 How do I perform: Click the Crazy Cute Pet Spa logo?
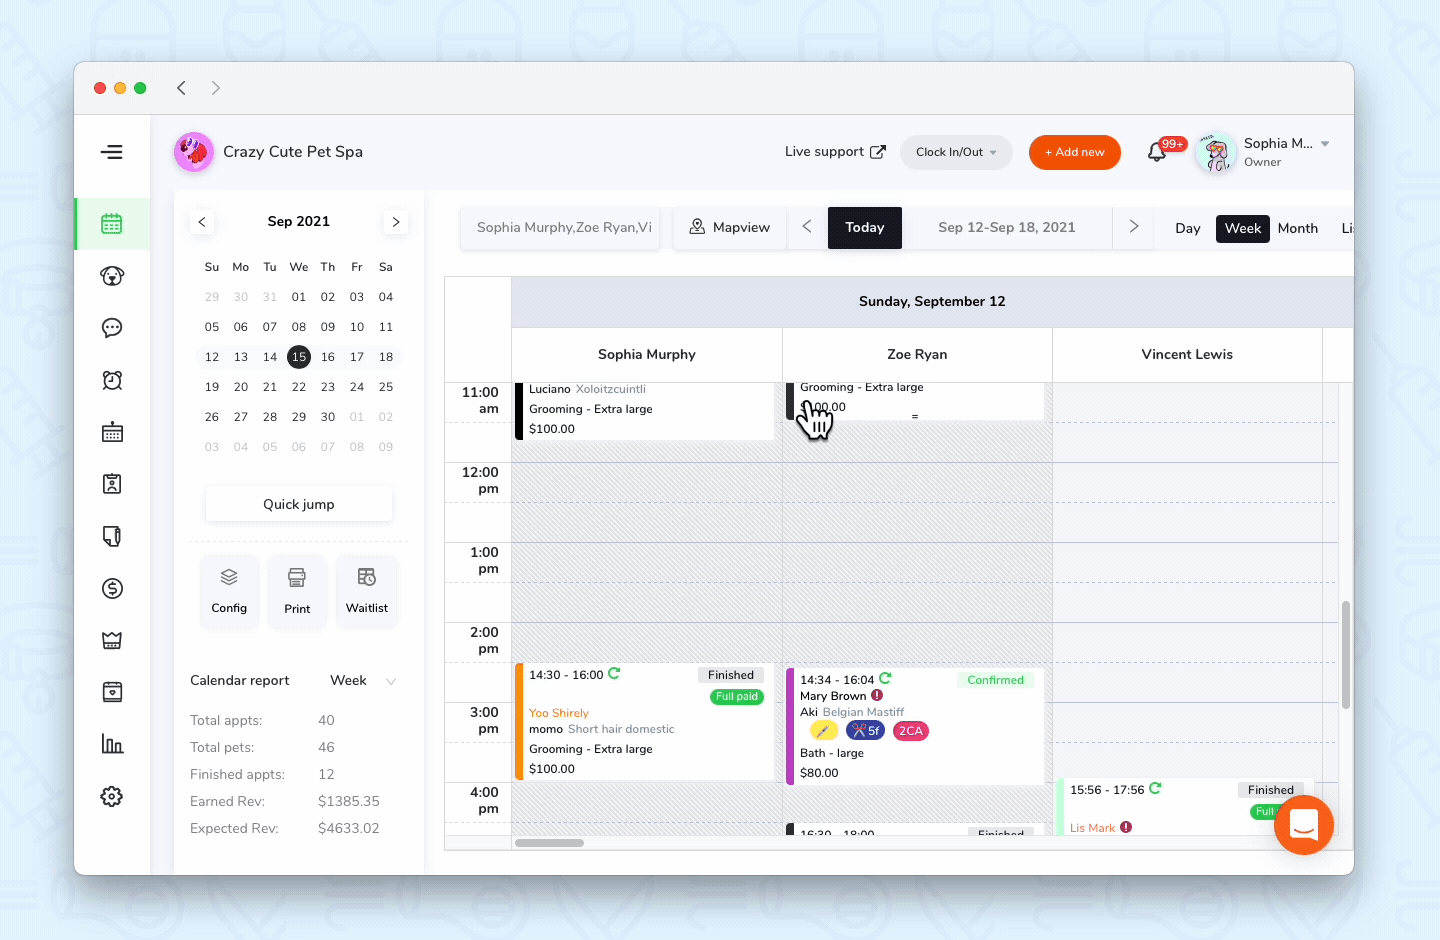coord(194,152)
